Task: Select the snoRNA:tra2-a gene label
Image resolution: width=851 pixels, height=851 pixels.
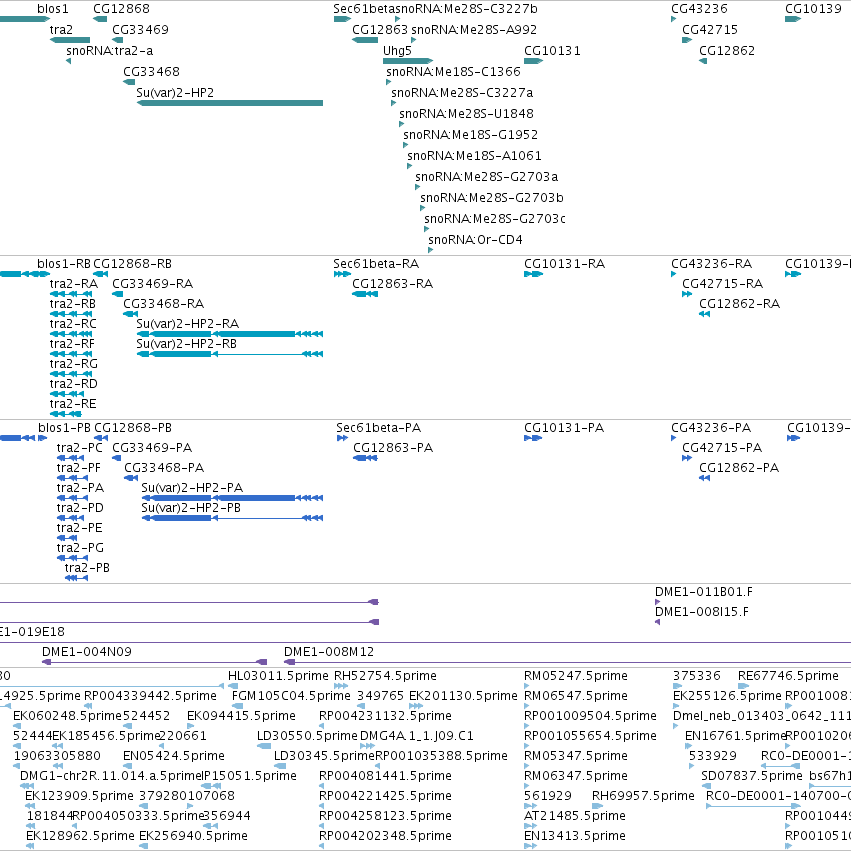Action: pyautogui.click(x=110, y=51)
